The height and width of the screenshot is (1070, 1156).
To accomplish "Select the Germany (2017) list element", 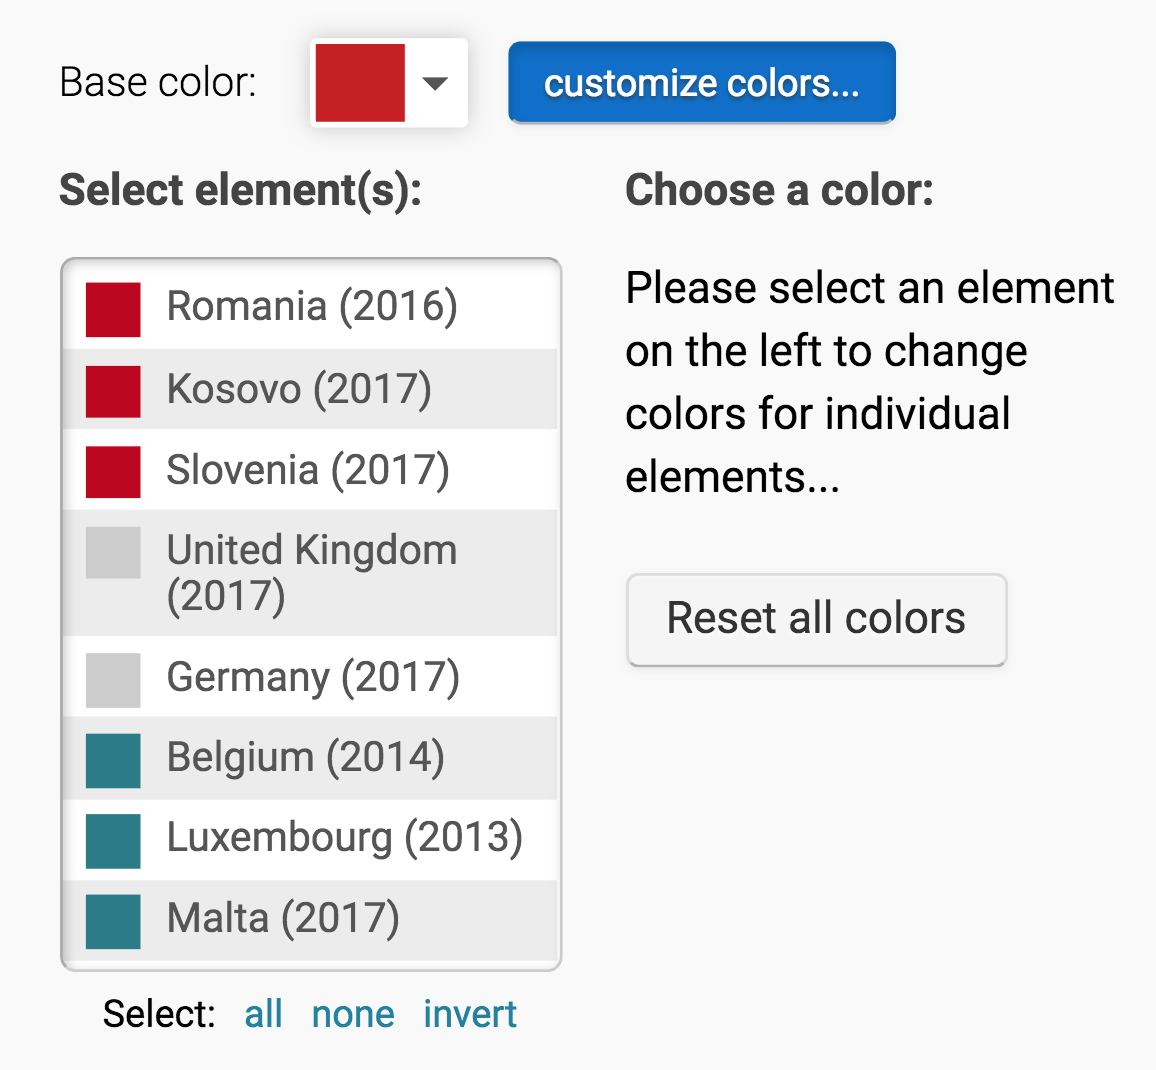I will [x=313, y=677].
